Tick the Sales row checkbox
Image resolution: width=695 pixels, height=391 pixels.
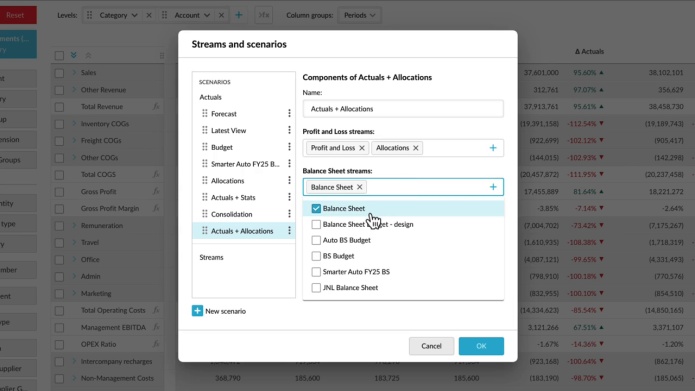point(59,73)
